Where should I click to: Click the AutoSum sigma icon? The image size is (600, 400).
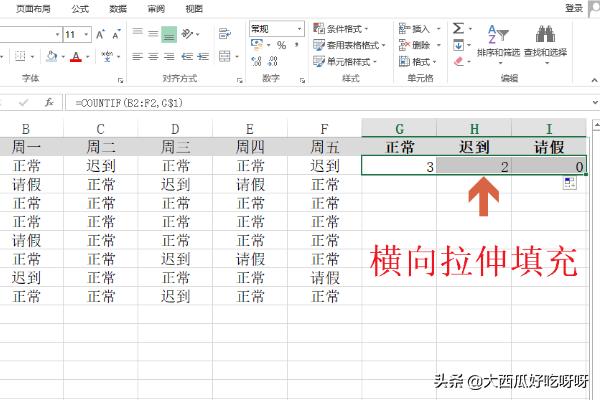459,29
